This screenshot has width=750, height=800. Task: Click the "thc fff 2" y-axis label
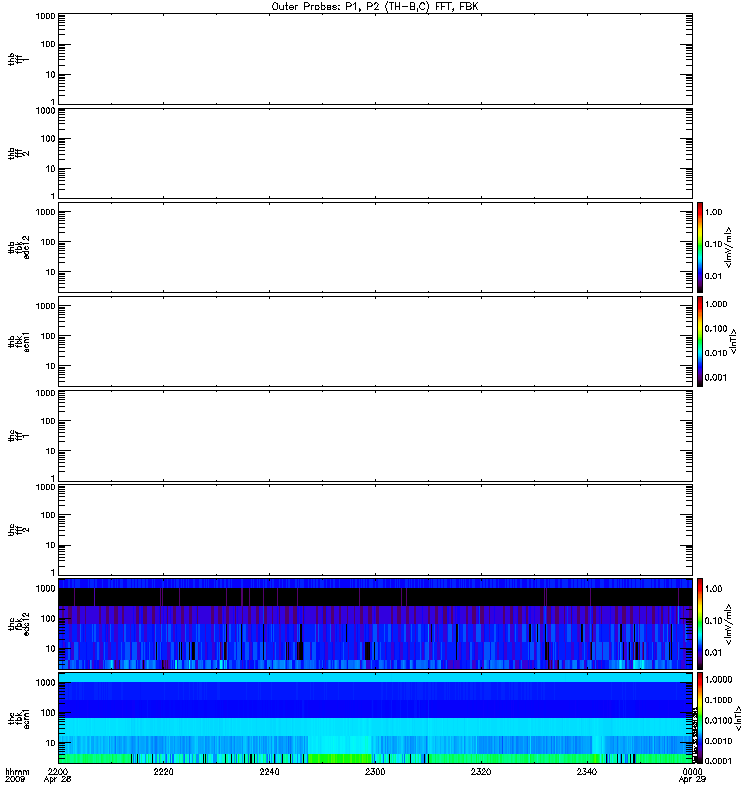[x=18, y=530]
